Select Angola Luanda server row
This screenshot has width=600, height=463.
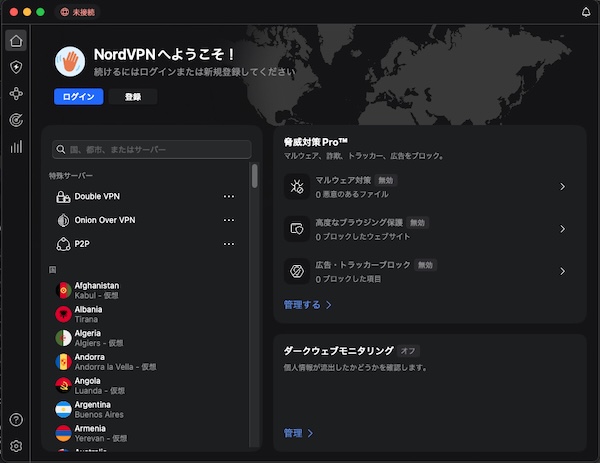click(145, 386)
